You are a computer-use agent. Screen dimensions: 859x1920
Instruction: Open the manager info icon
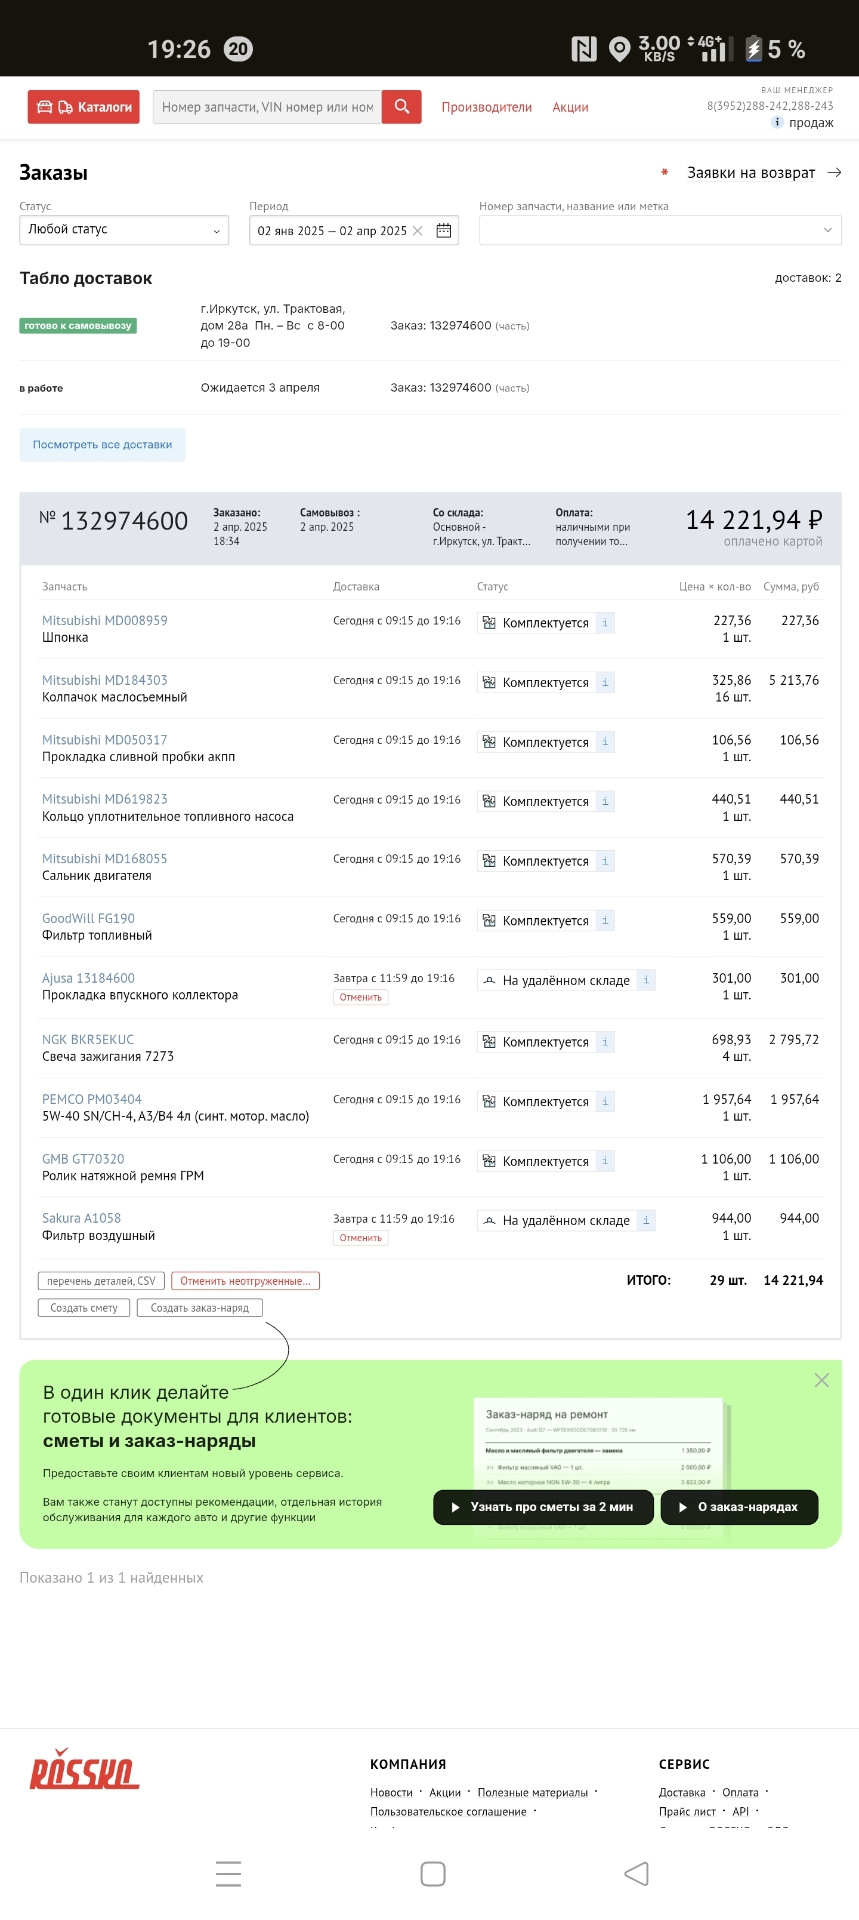tap(777, 122)
